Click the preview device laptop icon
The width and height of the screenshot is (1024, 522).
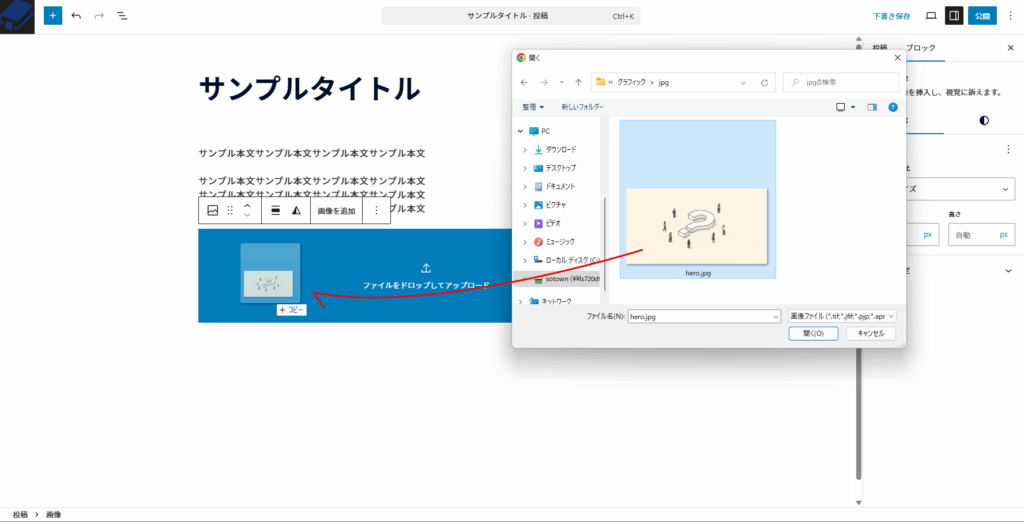(930, 16)
